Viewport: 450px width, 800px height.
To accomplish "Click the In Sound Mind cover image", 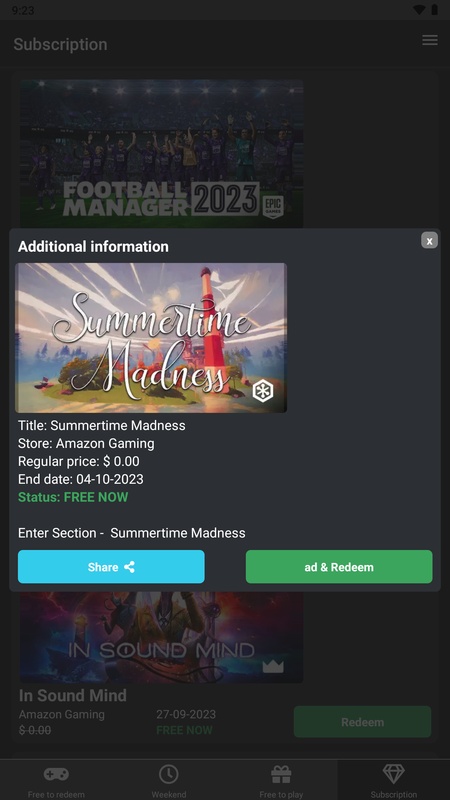I will [161, 637].
